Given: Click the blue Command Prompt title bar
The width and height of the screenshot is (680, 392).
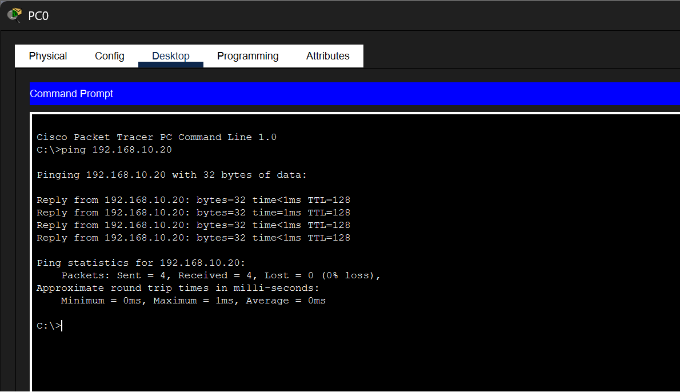Looking at the screenshot, I should [355, 94].
